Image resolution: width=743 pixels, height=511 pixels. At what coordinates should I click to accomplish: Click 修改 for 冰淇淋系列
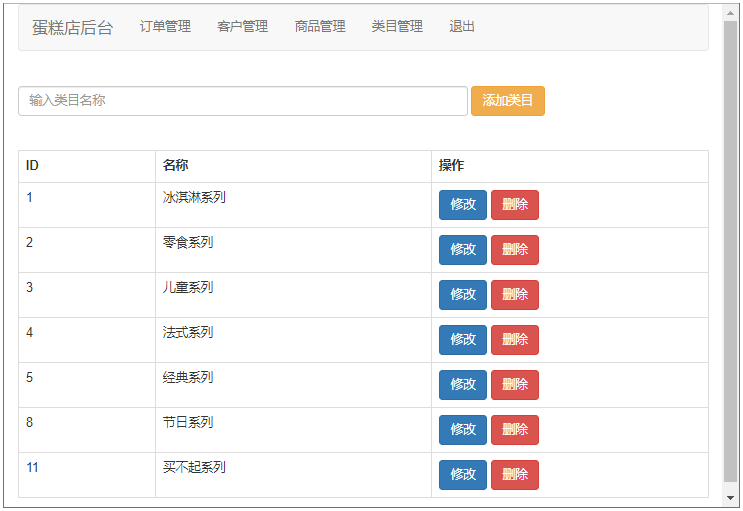pos(462,205)
